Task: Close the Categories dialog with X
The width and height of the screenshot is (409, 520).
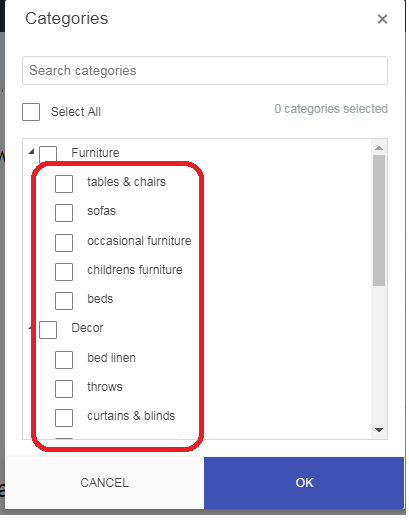Action: point(382,19)
